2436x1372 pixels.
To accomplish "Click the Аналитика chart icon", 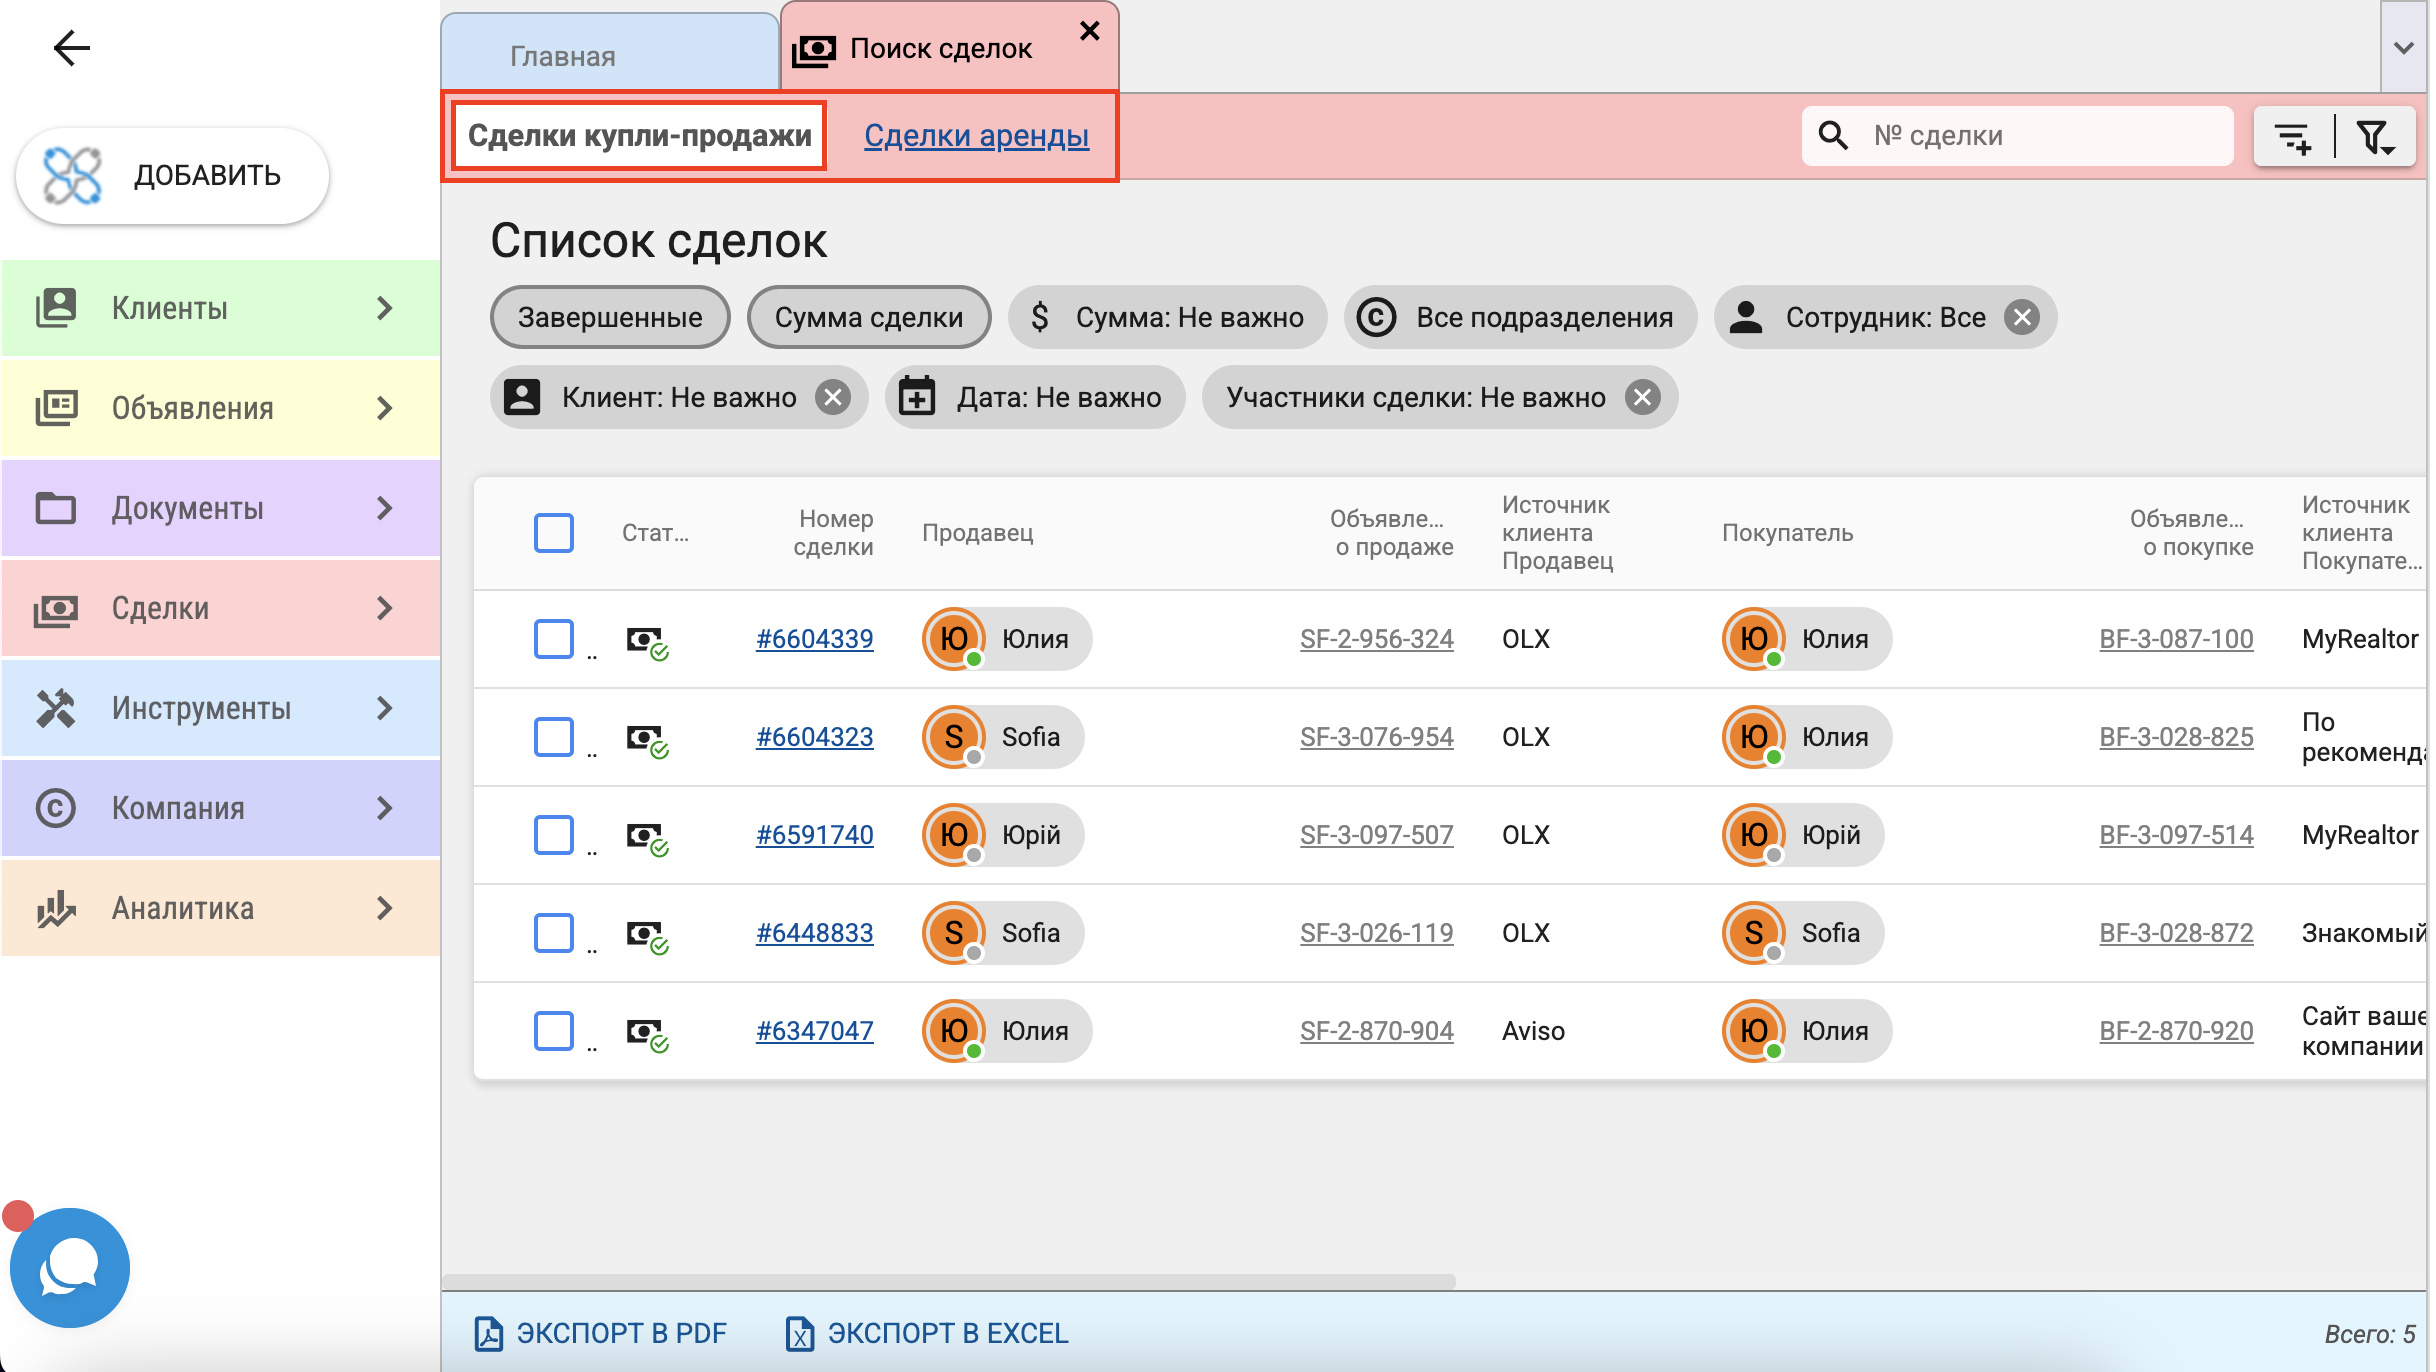I will [x=56, y=908].
